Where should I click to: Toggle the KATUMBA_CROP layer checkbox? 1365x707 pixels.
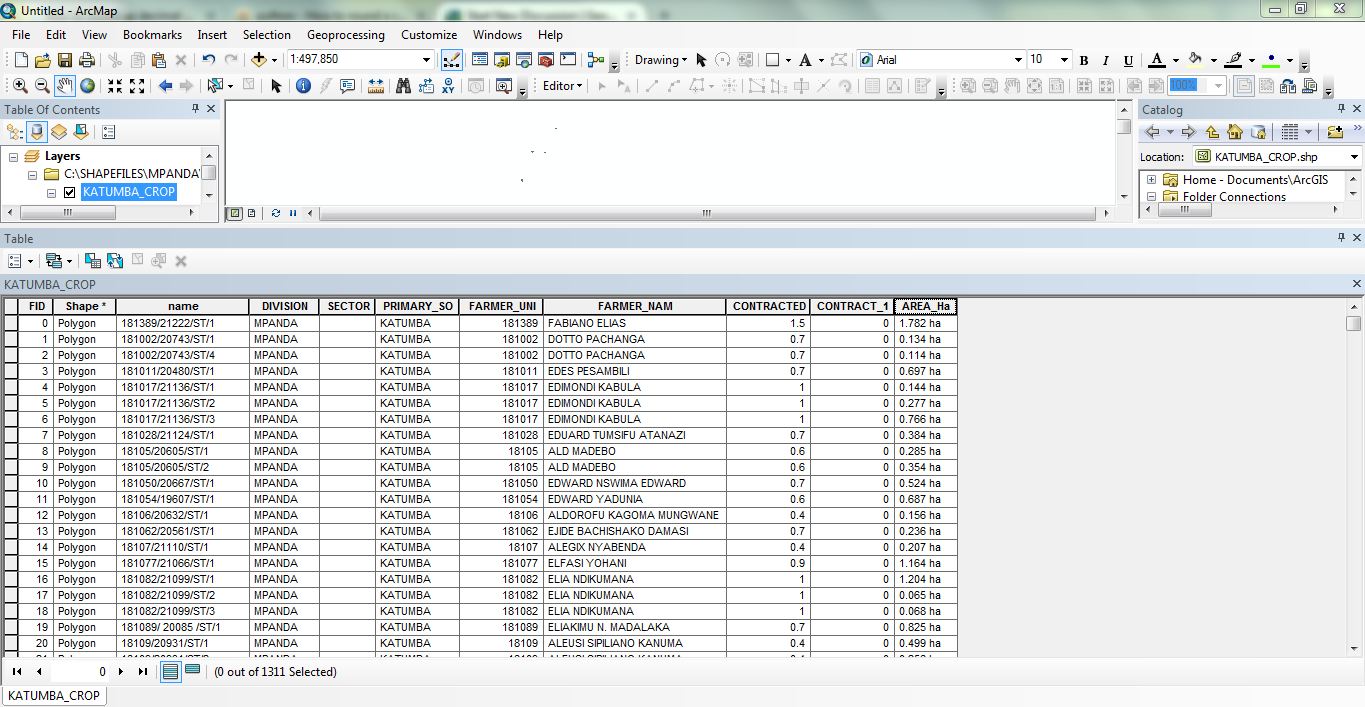pos(69,192)
